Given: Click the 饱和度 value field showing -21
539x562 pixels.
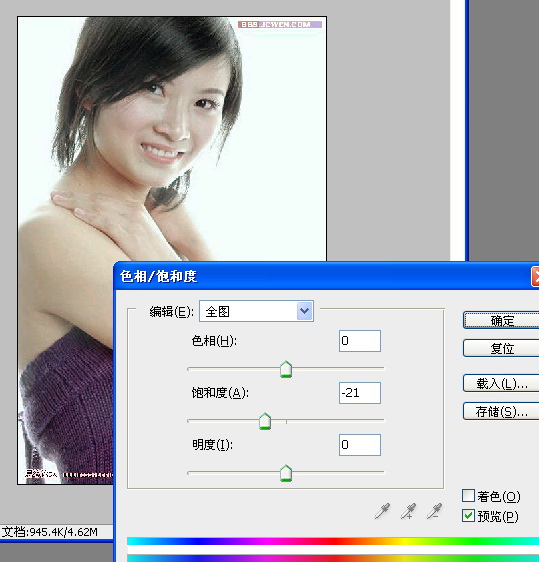Looking at the screenshot, I should 360,393.
